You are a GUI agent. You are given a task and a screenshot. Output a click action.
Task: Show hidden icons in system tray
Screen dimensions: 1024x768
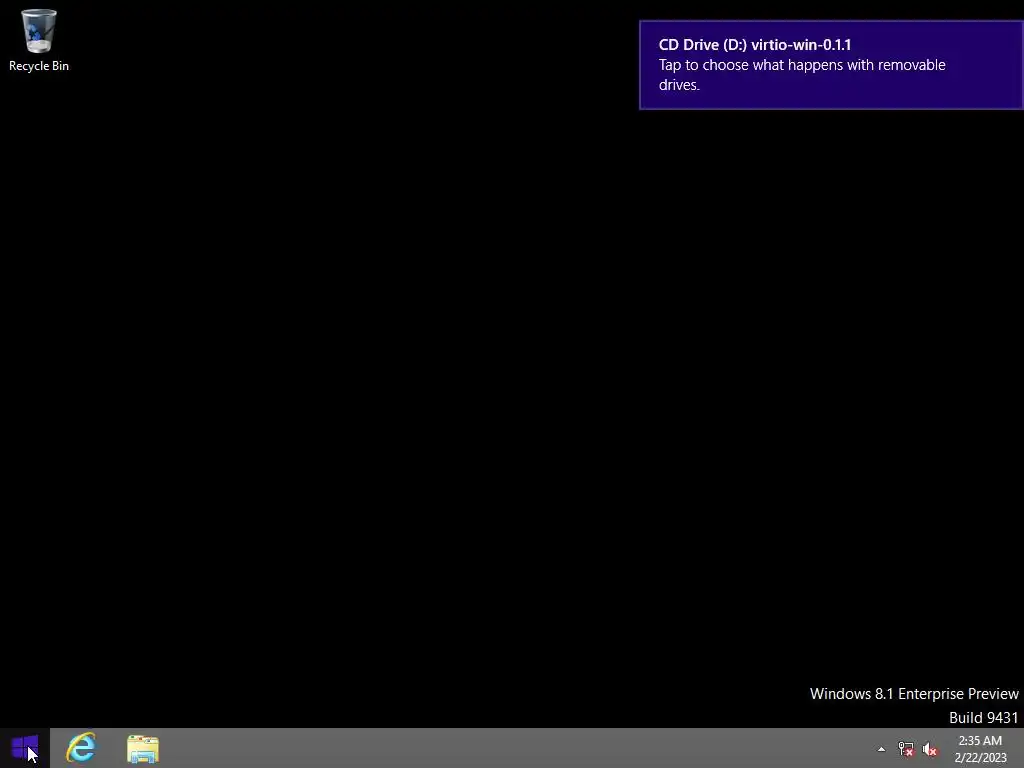881,749
